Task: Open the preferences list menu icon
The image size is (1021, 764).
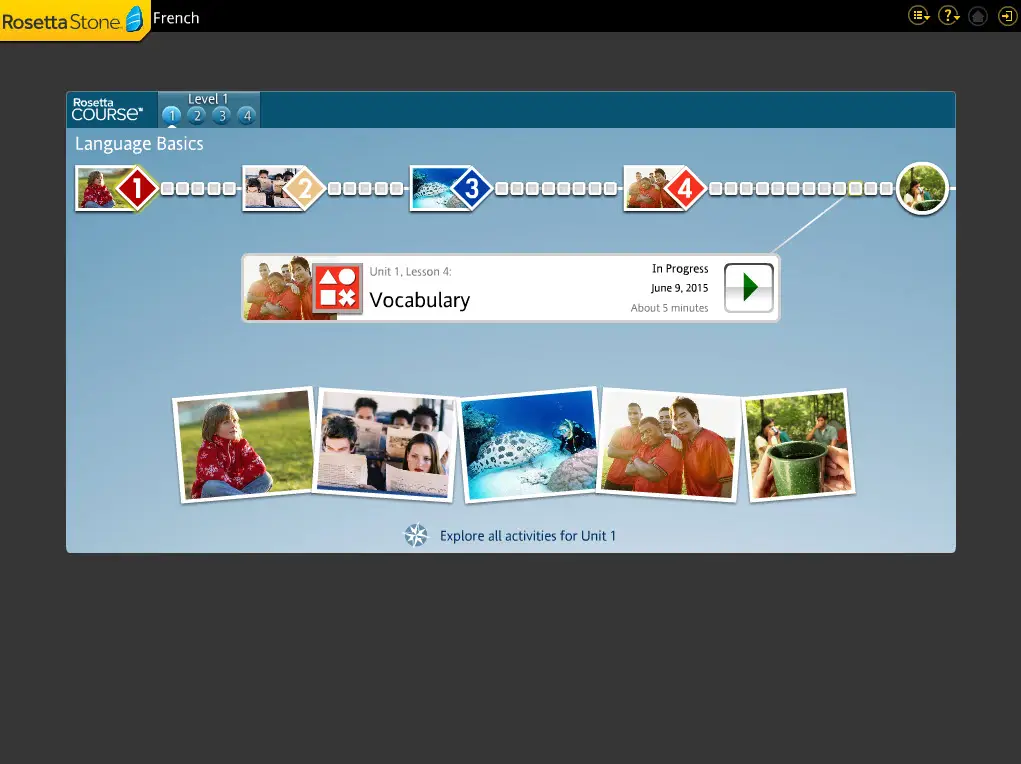Action: coord(919,16)
